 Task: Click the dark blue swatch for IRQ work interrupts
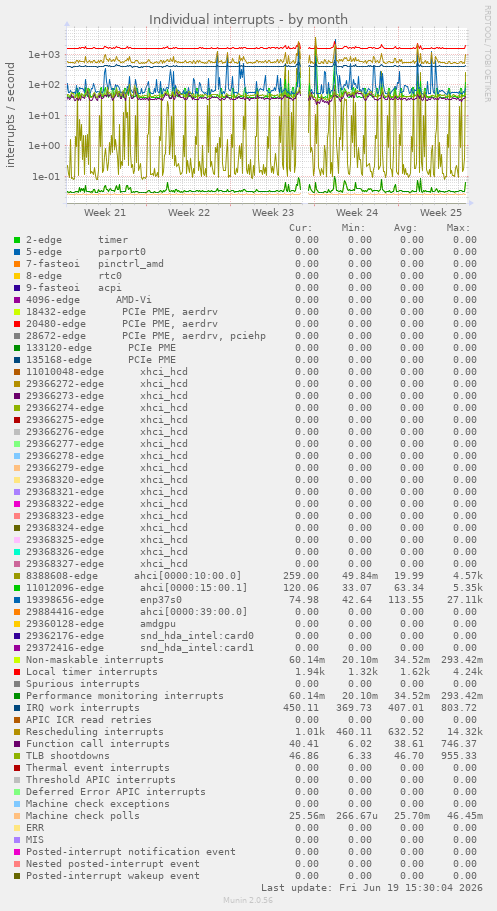click(x=17, y=708)
